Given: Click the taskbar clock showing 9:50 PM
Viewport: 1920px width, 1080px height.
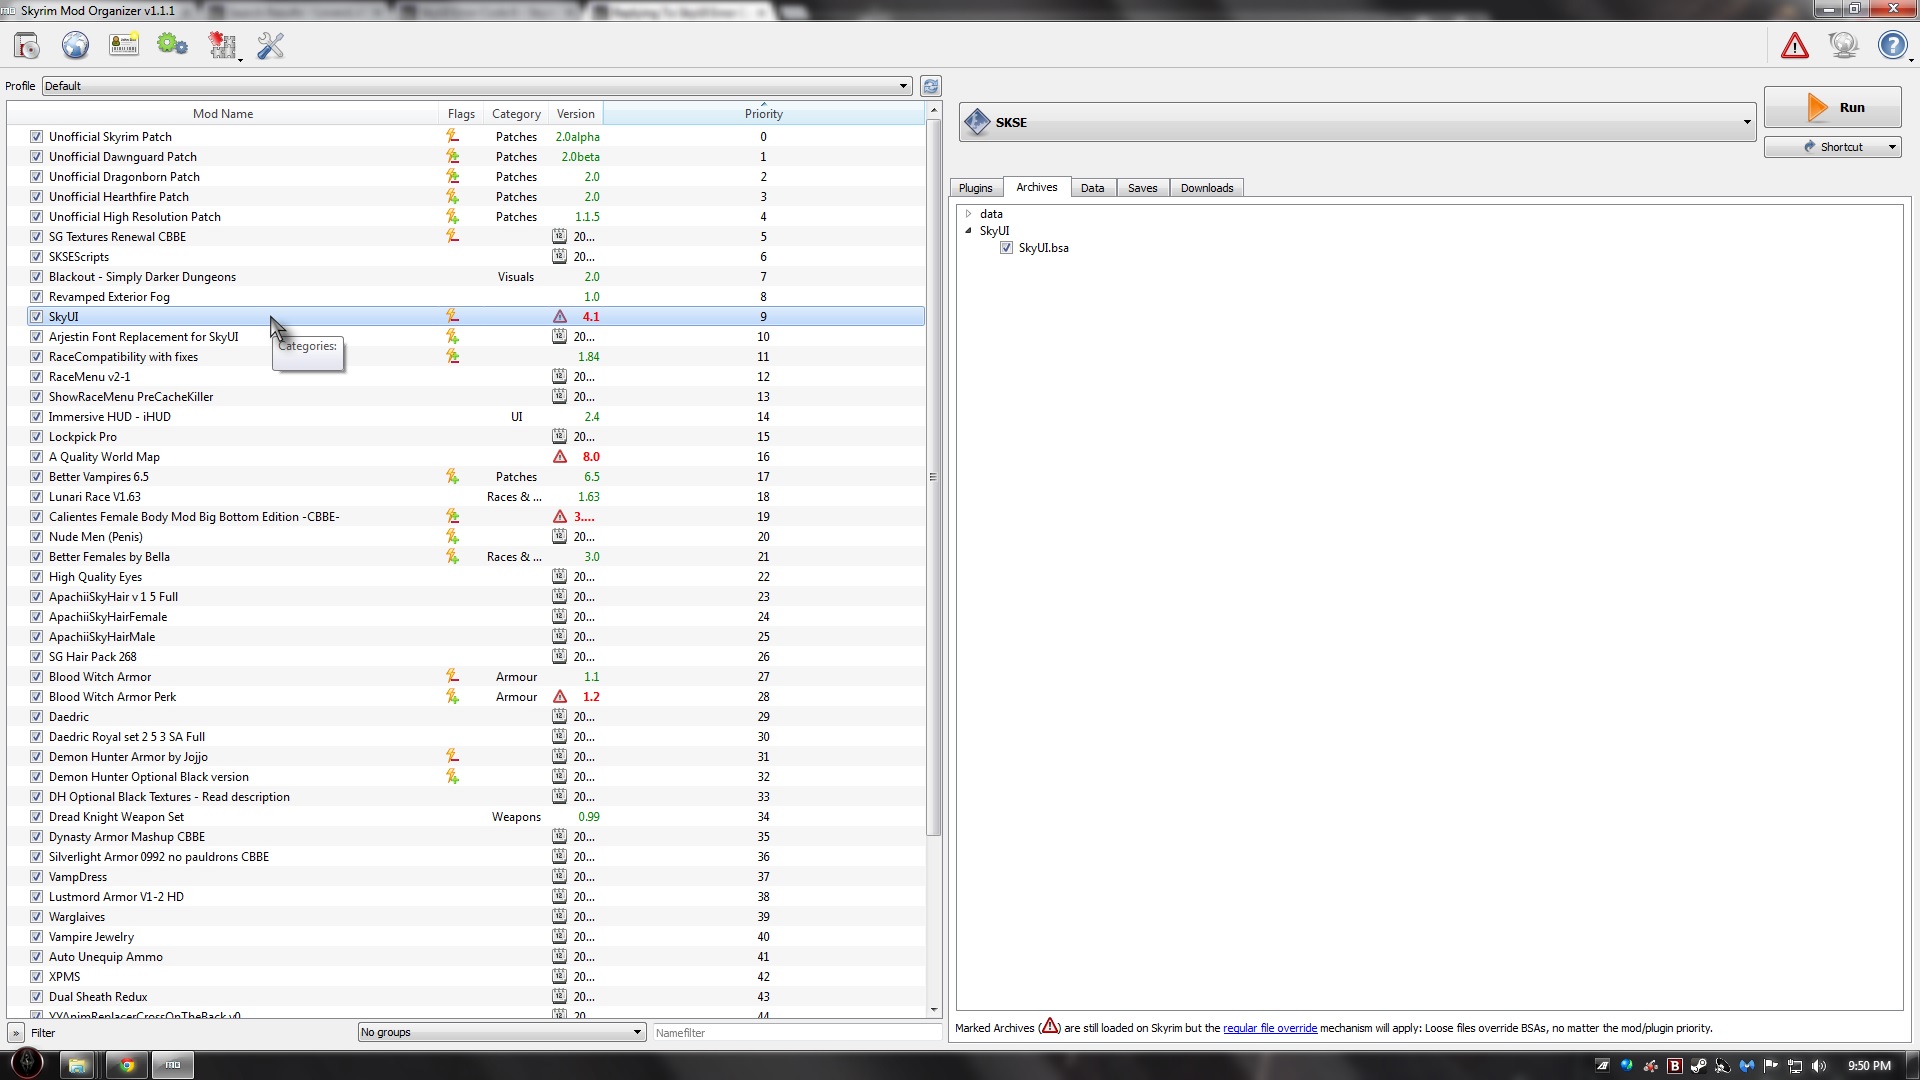Looking at the screenshot, I should (1869, 1065).
